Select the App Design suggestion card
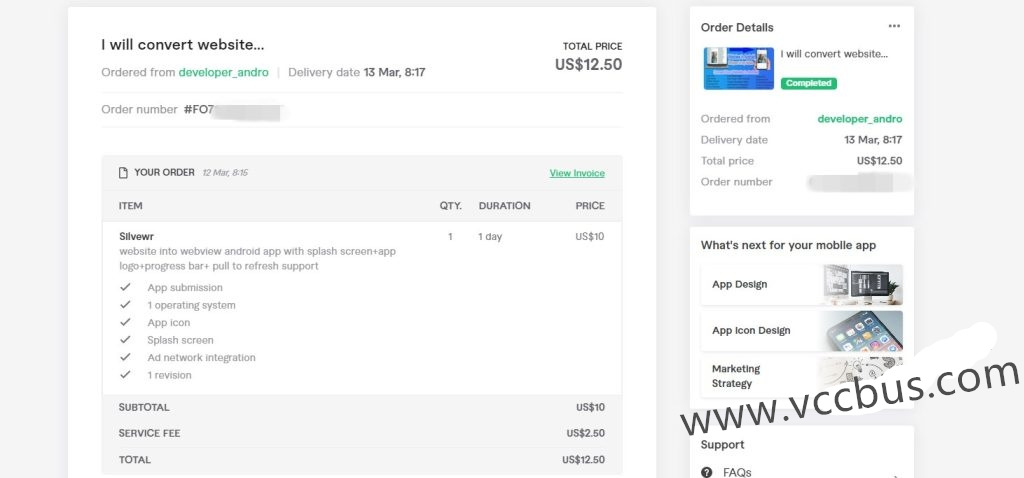Viewport: 1024px width, 478px height. point(801,284)
